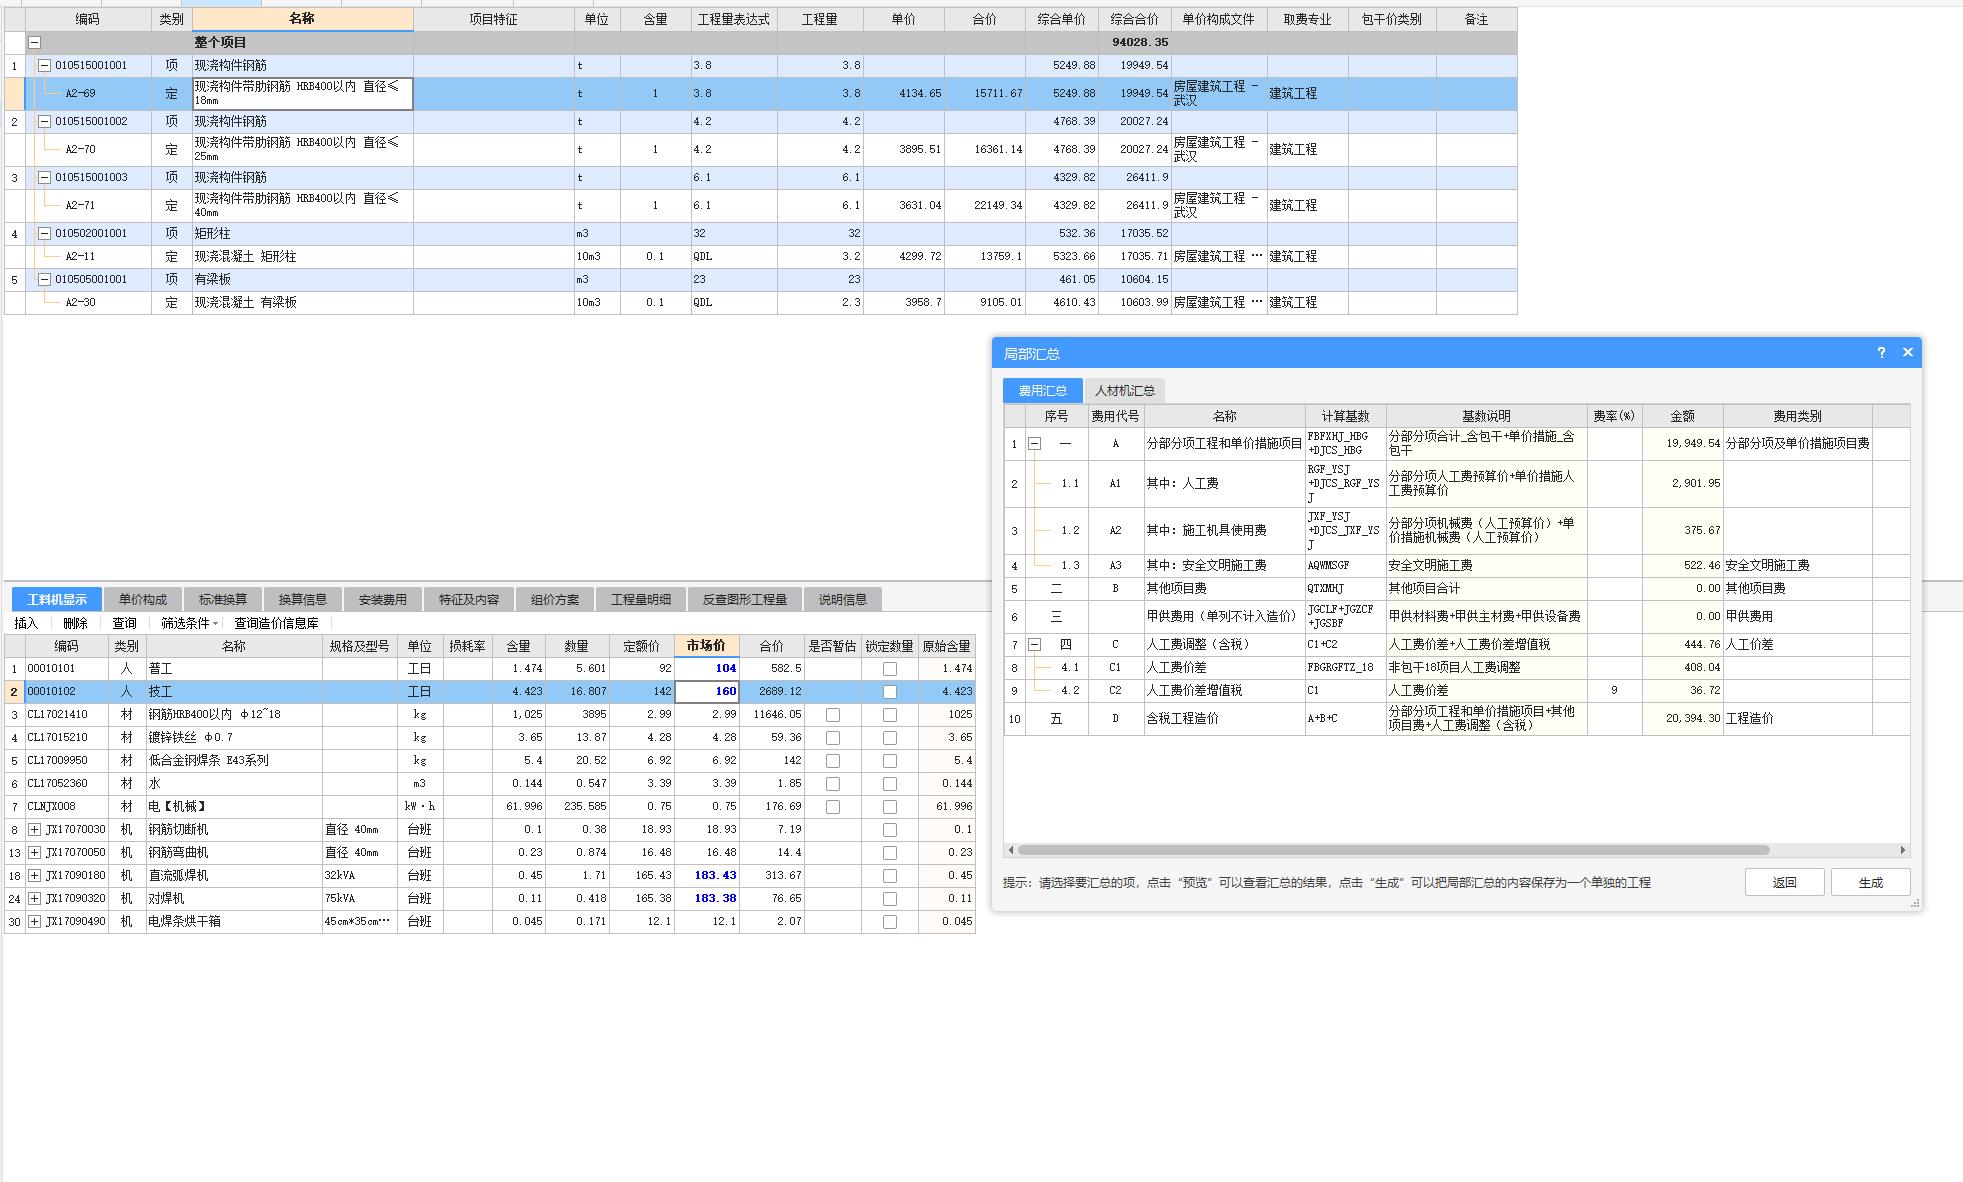Viewport: 1963px width, 1182px height.
Task: Click 名称 column header in top table
Action: (302, 19)
